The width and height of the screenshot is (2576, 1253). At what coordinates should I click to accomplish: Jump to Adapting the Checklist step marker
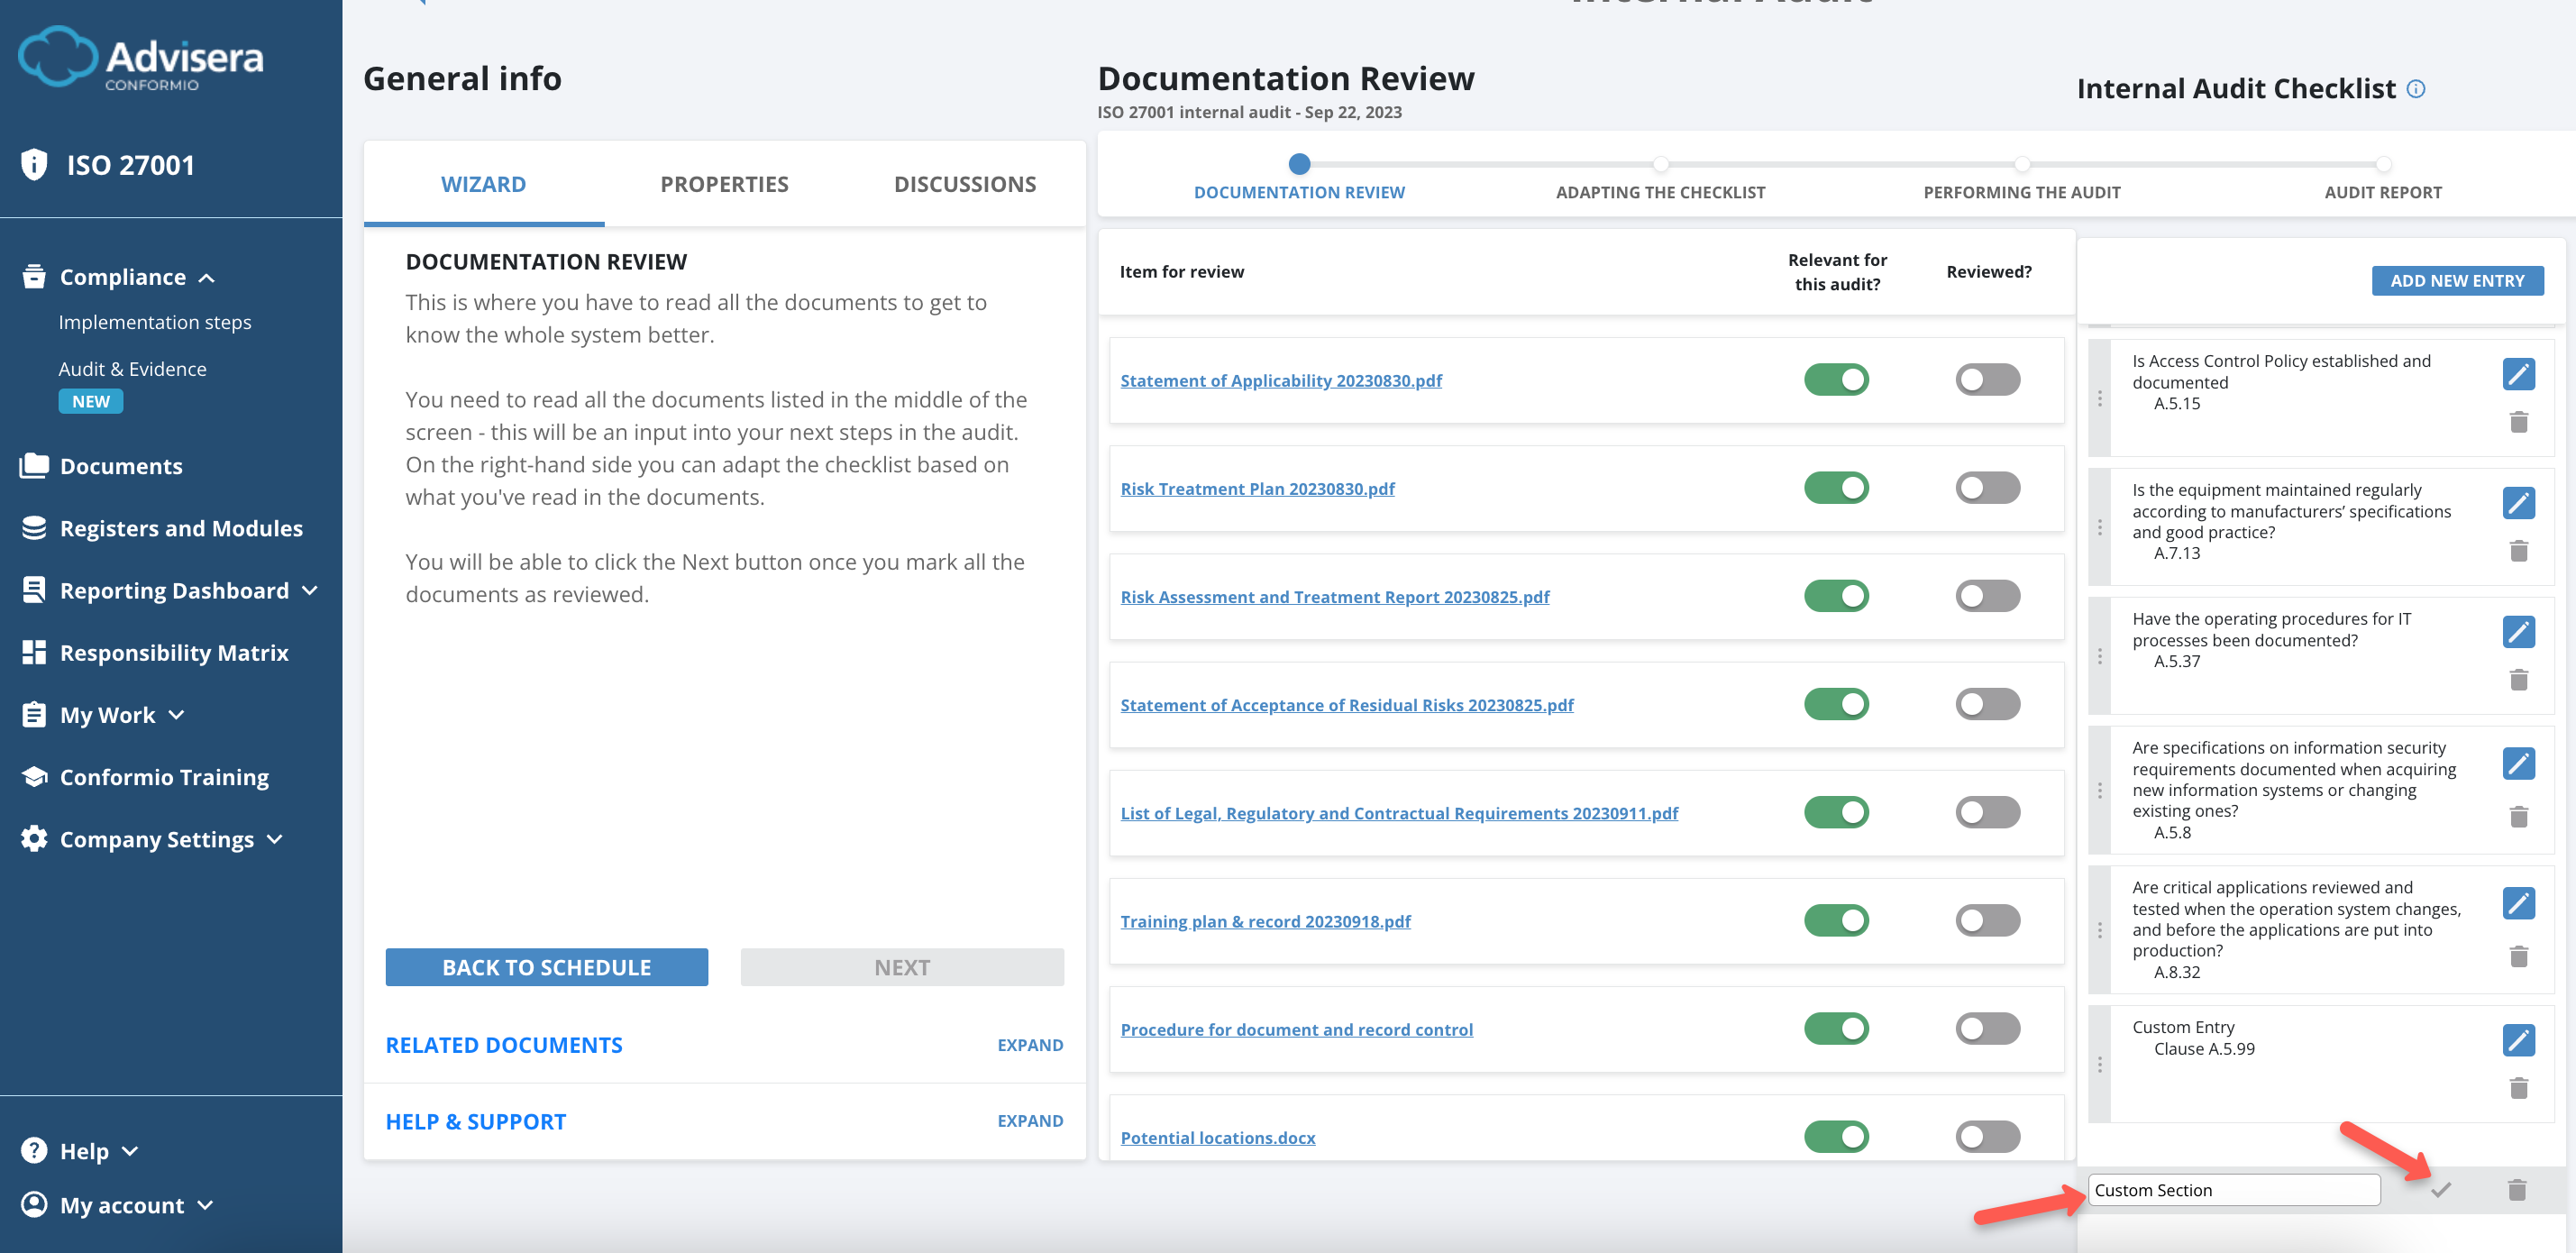click(1659, 164)
